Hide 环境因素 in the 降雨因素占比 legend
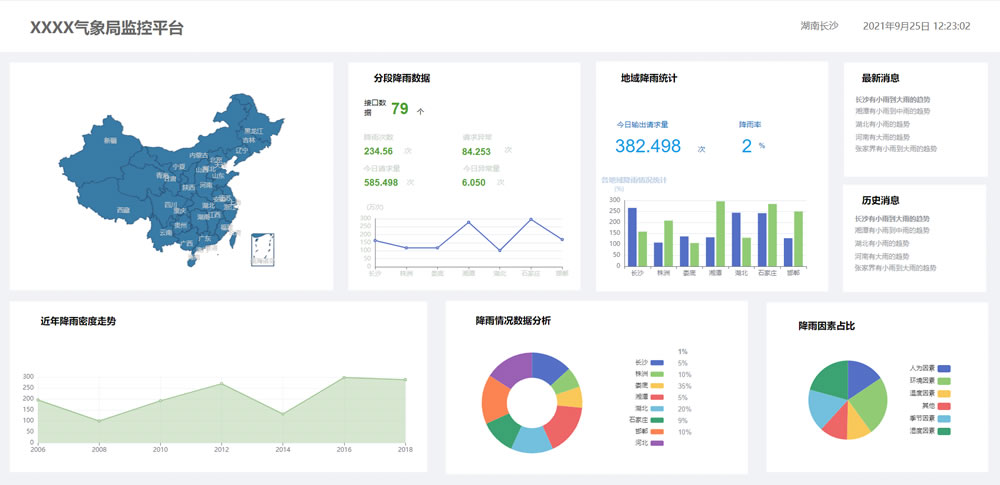Viewport: 1000px width, 485px height. (943, 381)
